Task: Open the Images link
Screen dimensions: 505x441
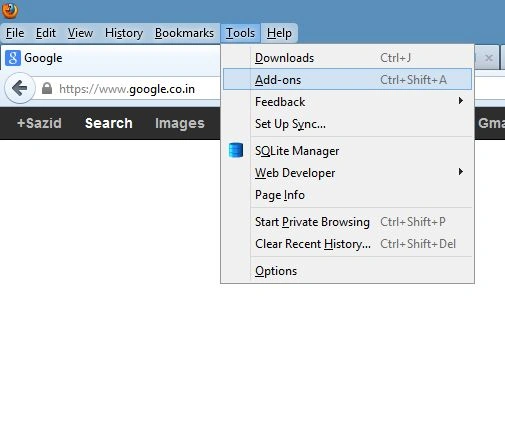Action: [x=180, y=123]
